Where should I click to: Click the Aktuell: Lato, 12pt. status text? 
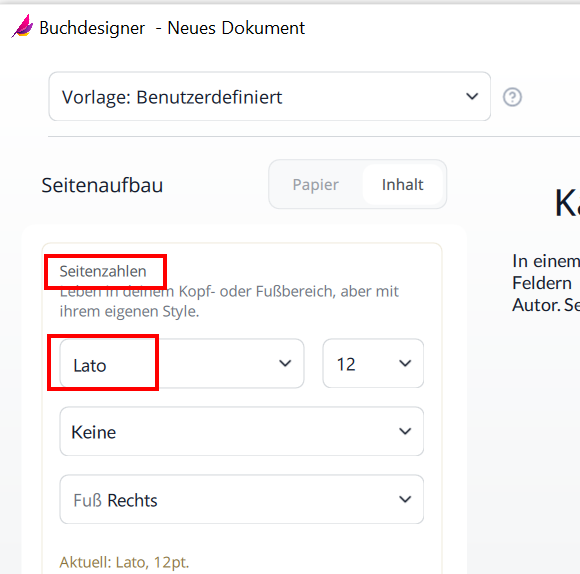pos(124,562)
